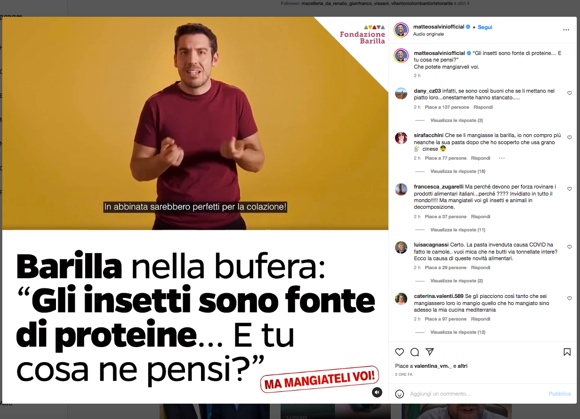This screenshot has width=580, height=419.
Task: Open the three-dot post options menu
Action: click(x=566, y=30)
